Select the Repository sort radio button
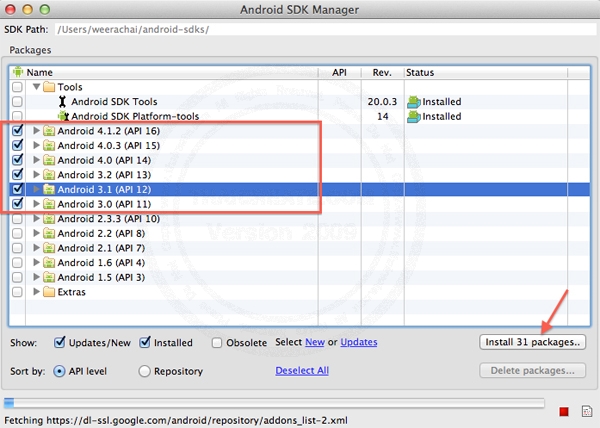The width and height of the screenshot is (600, 428). [144, 371]
